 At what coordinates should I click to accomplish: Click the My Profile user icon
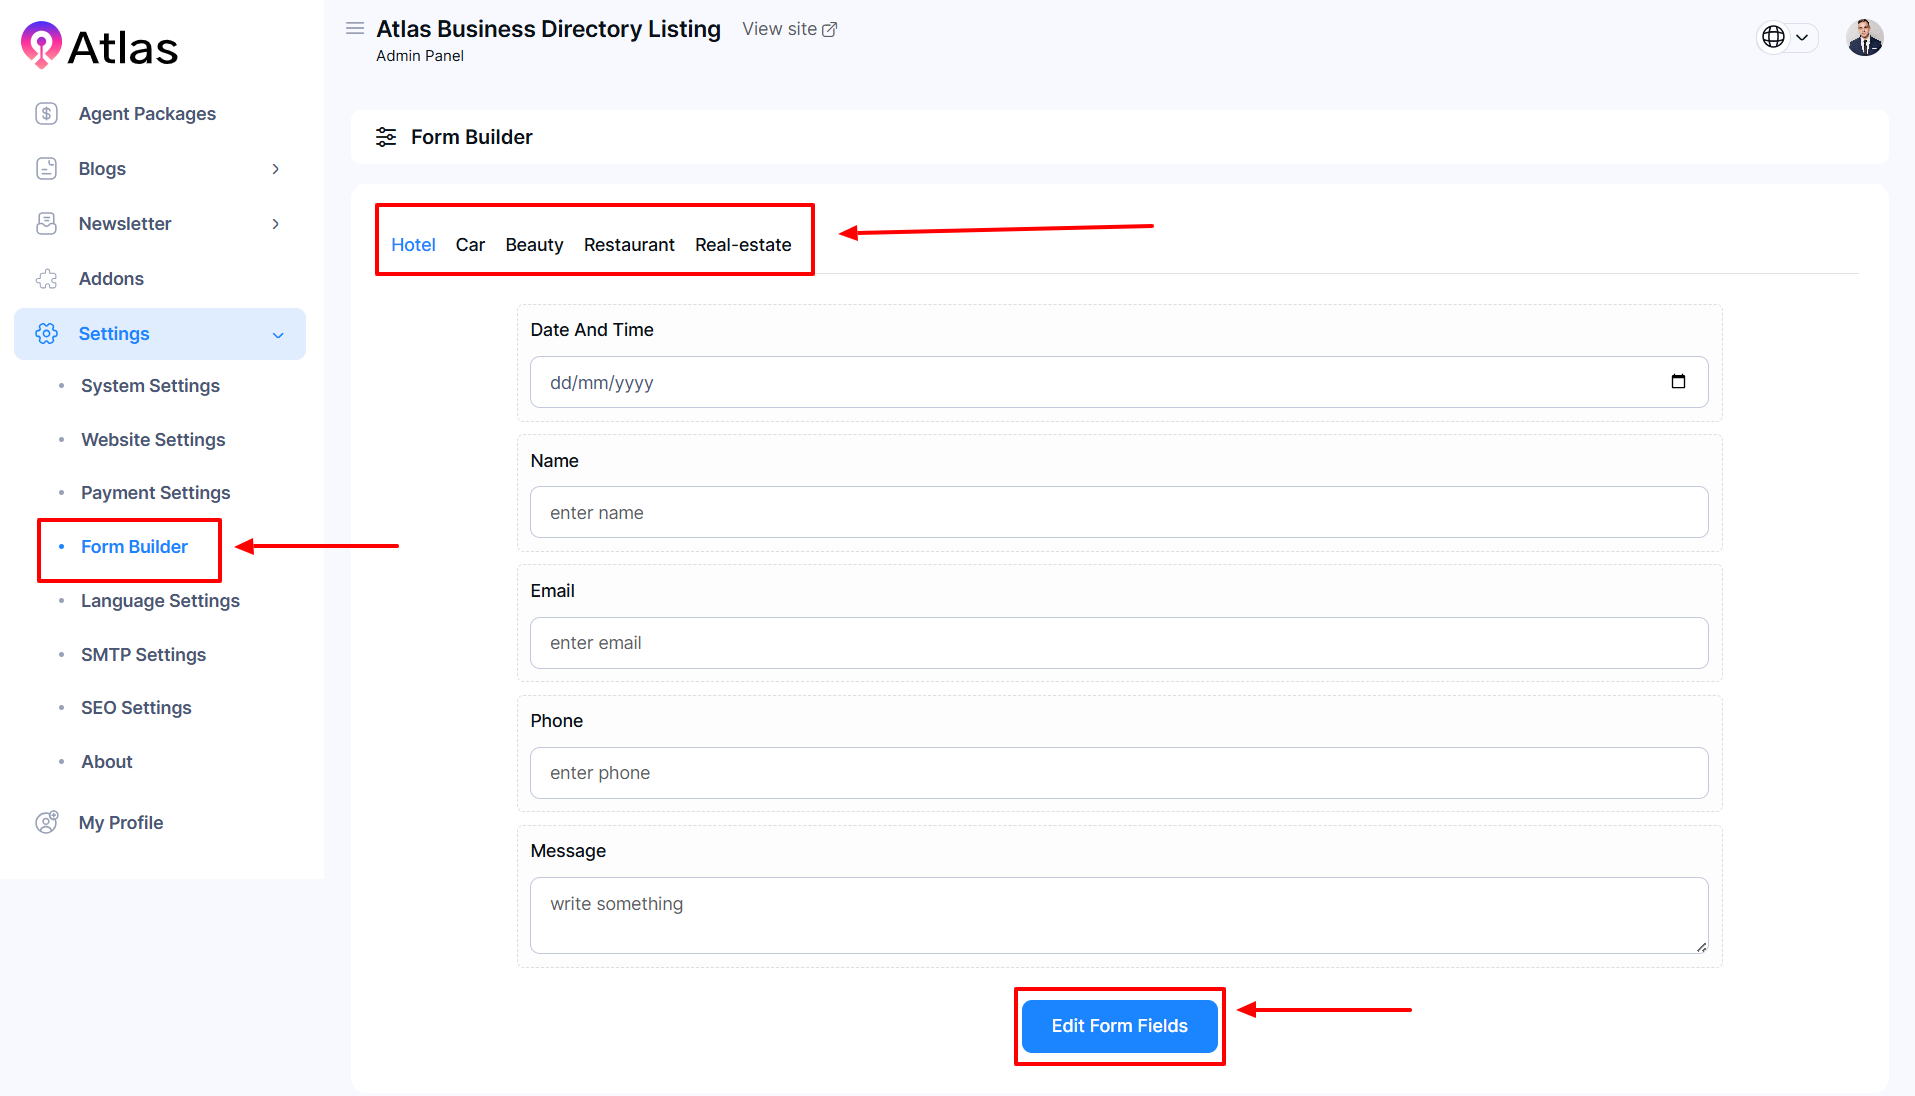pos(46,823)
